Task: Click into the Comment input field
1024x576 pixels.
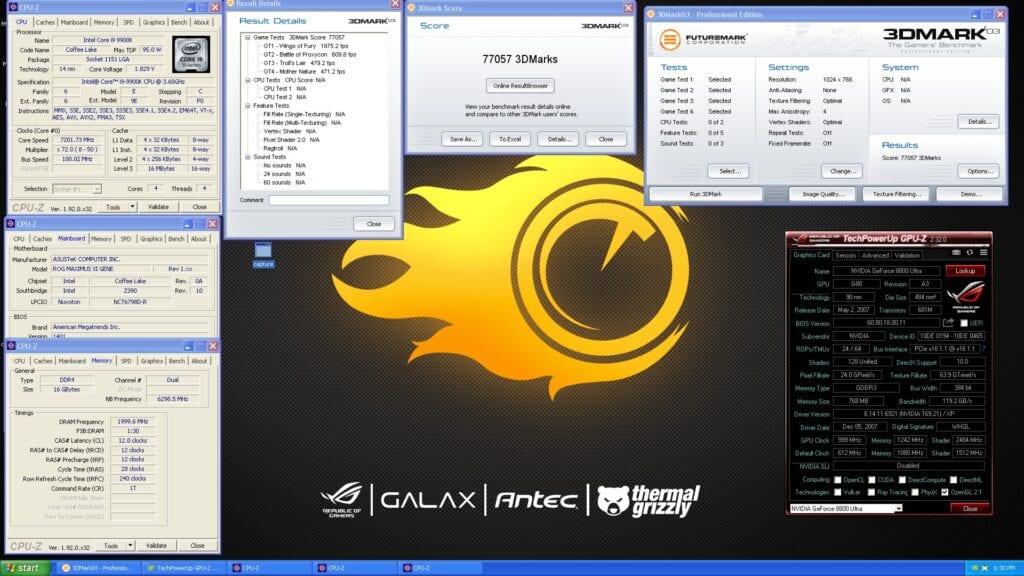Action: 328,200
